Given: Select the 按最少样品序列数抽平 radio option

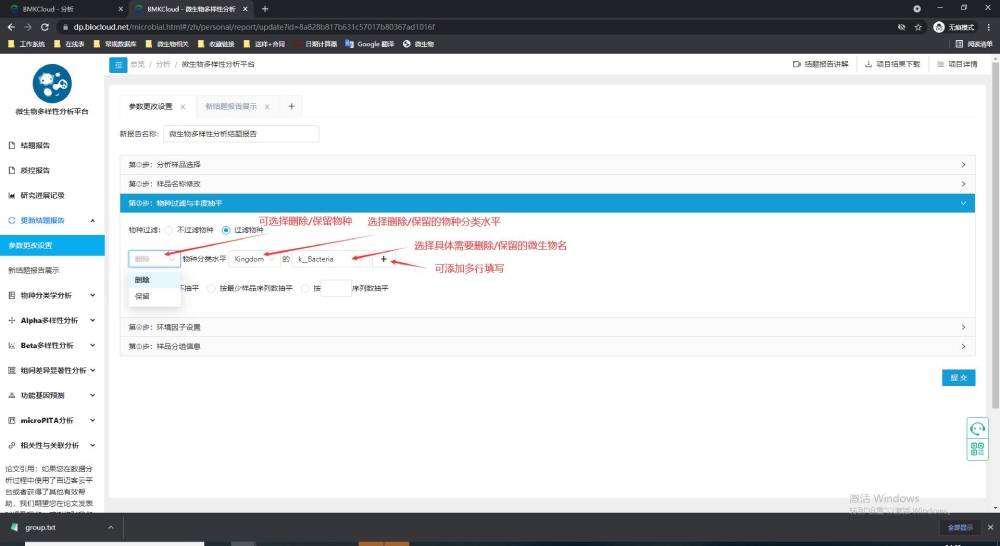Looking at the screenshot, I should [x=210, y=288].
